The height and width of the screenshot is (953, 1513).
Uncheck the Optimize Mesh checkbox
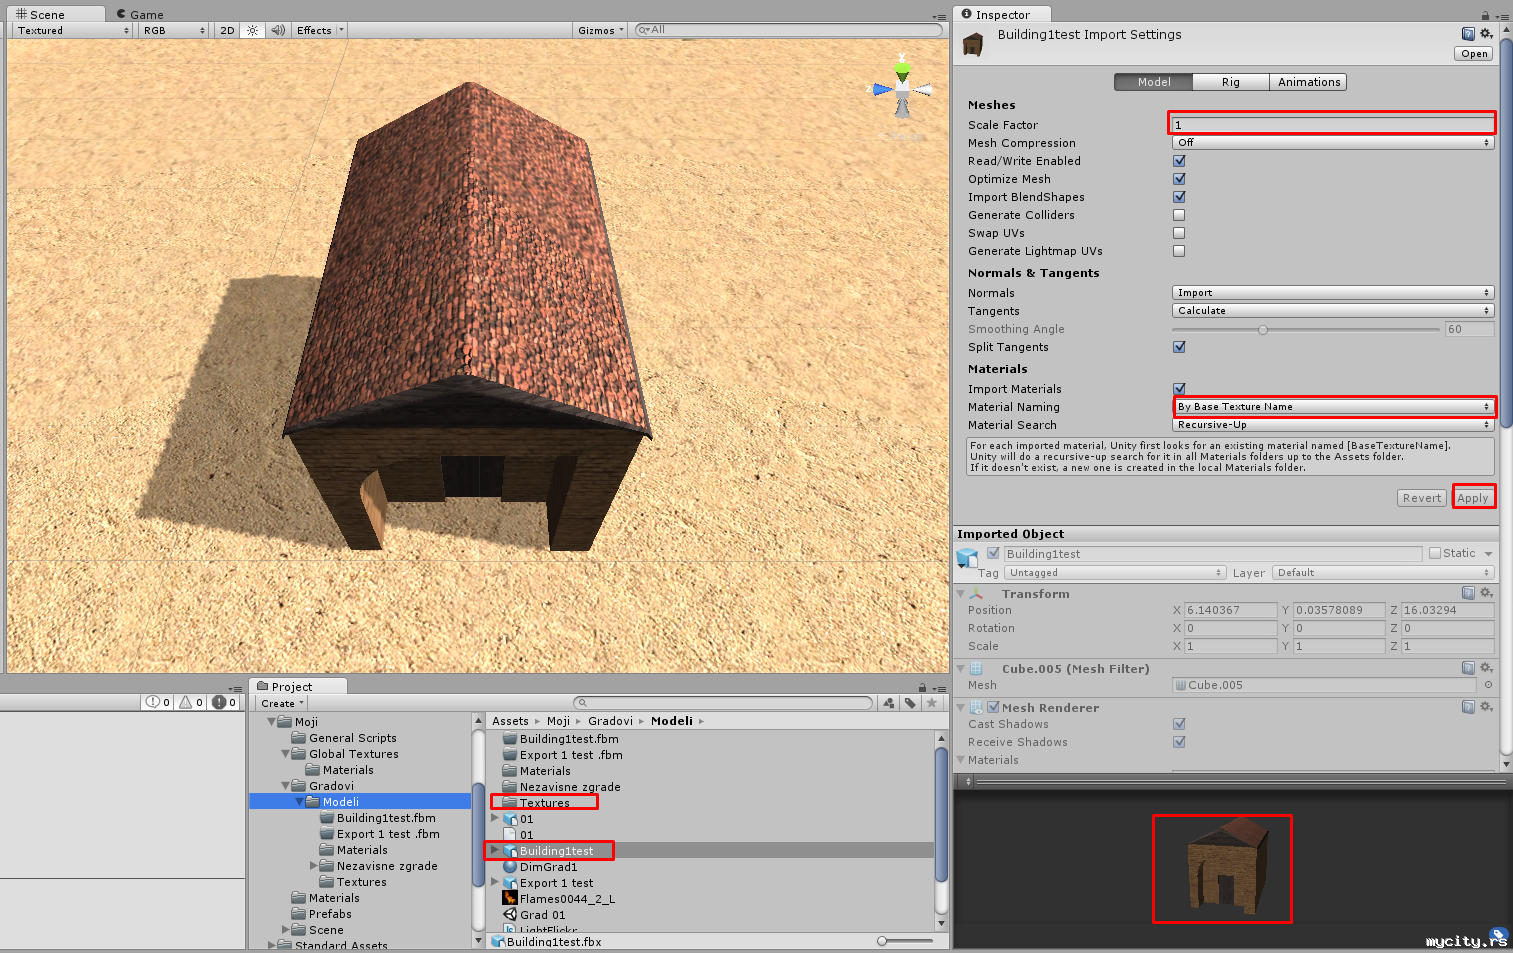(1179, 179)
